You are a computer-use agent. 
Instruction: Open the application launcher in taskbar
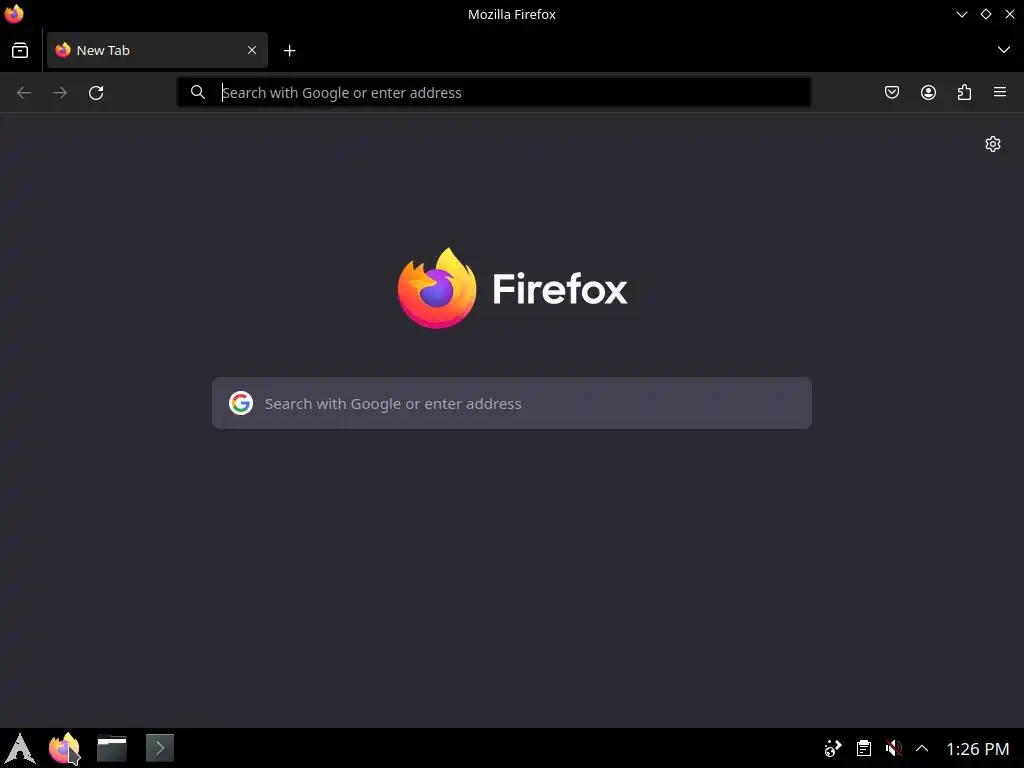tap(20, 748)
